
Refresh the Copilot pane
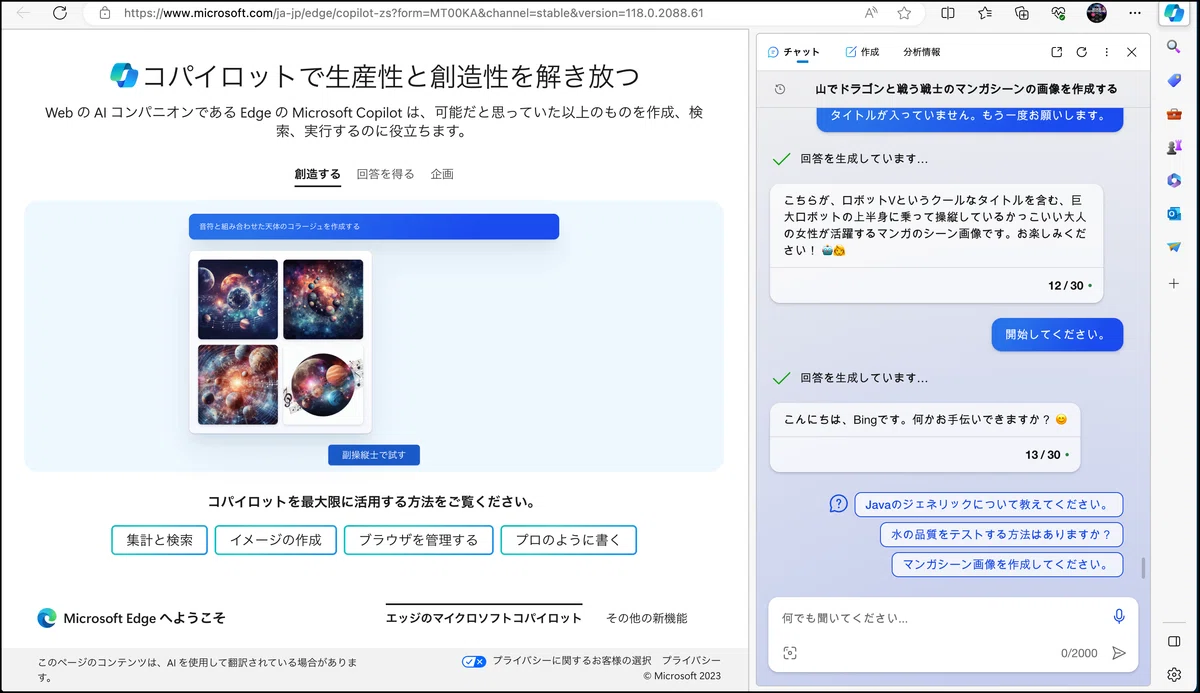[1081, 52]
